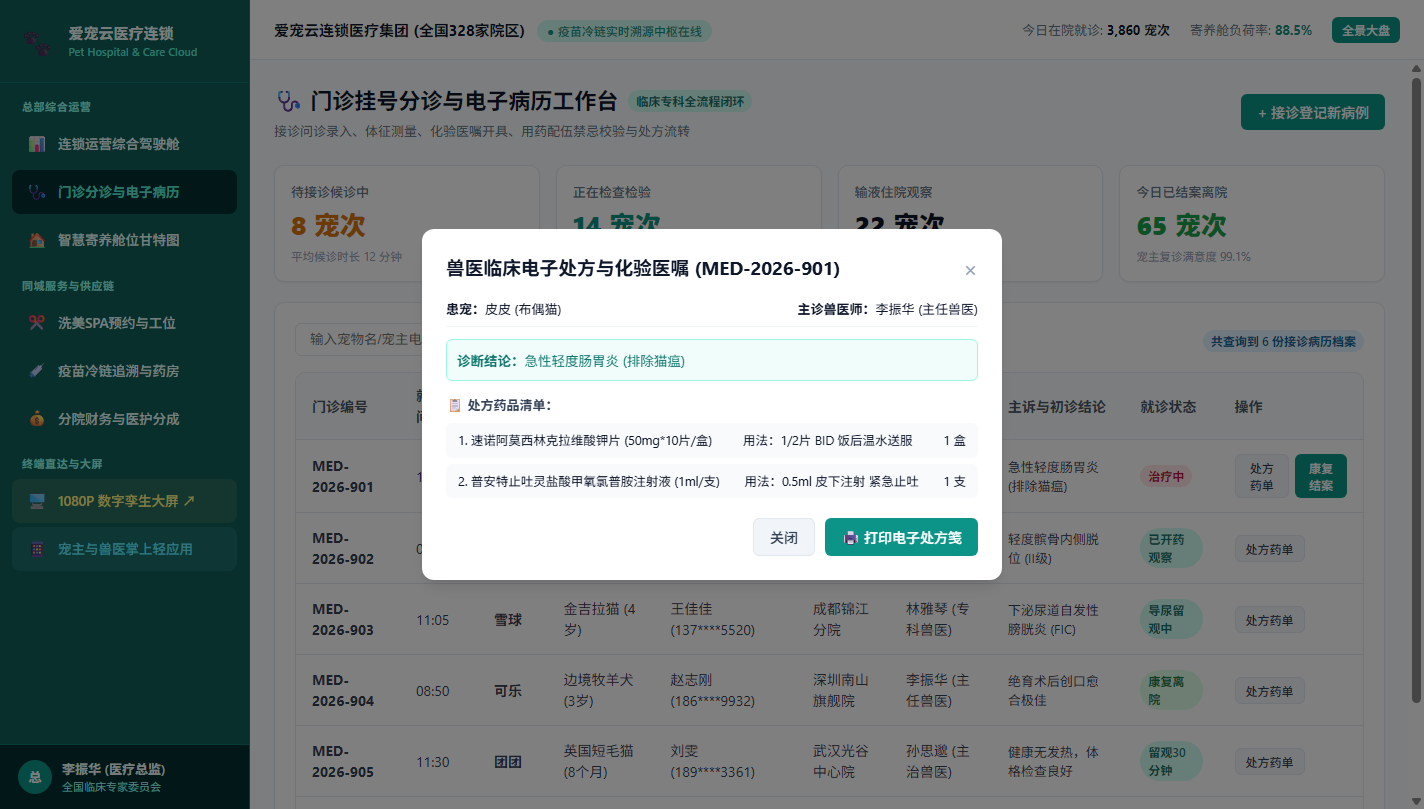Screen dimensions: 1424x809
Task: Open the 1080P 数字孪生大屏 link
Action: (x=124, y=501)
